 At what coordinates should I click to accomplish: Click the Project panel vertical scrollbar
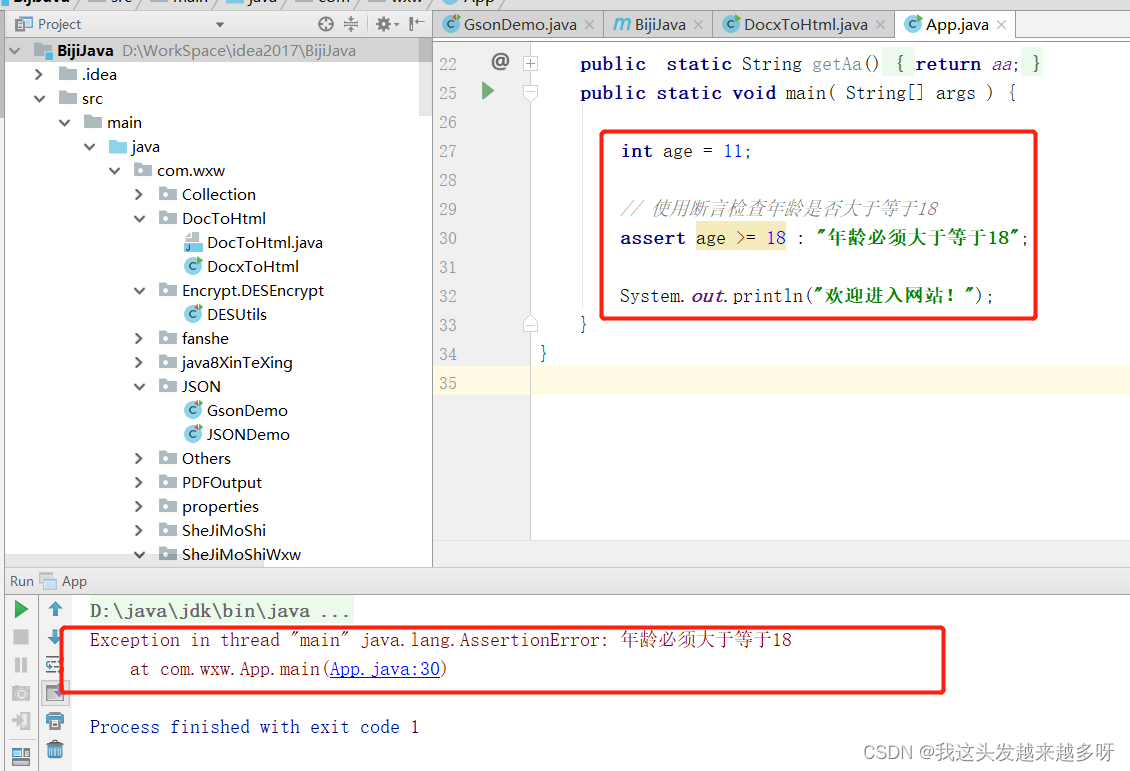click(425, 76)
